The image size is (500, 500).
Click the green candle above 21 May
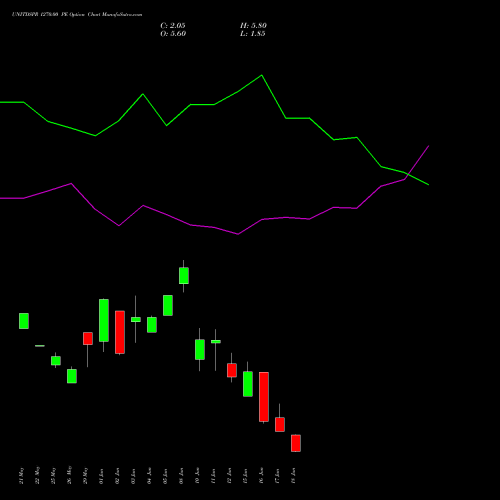click(24, 321)
